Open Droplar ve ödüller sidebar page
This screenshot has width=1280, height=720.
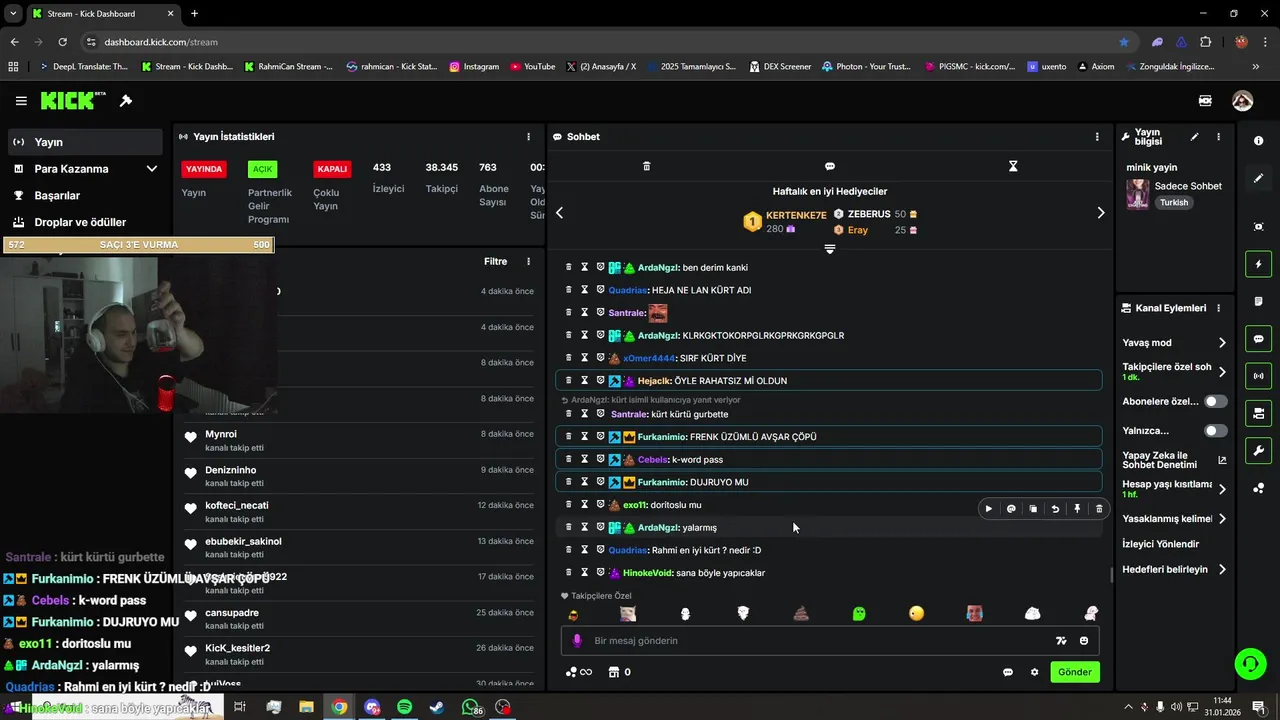(x=85, y=222)
